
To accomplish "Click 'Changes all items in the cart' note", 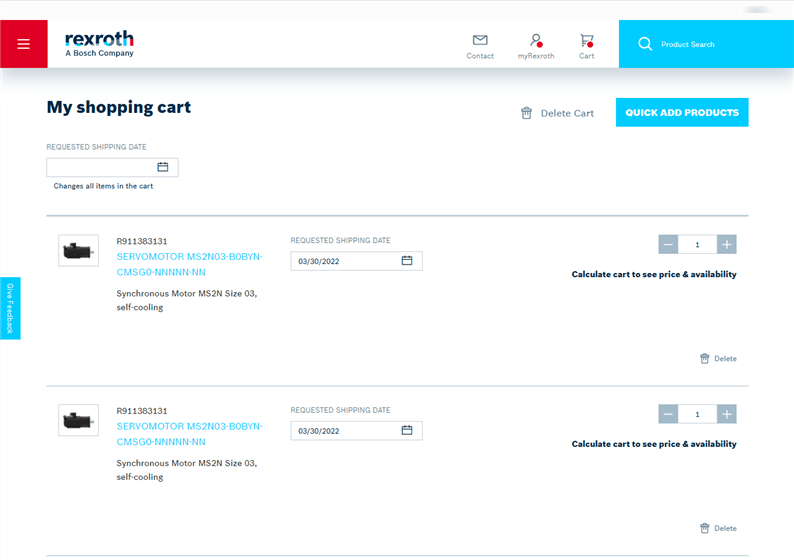I will [103, 186].
